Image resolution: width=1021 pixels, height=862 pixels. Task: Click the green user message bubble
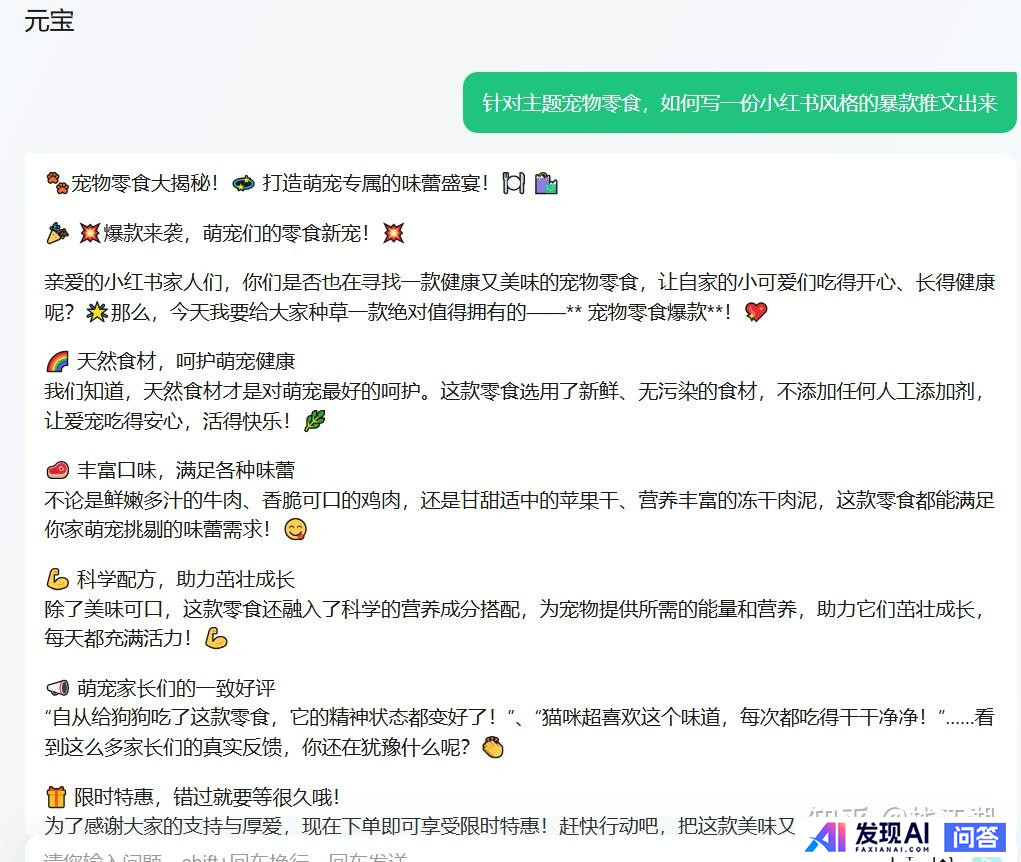click(x=739, y=102)
